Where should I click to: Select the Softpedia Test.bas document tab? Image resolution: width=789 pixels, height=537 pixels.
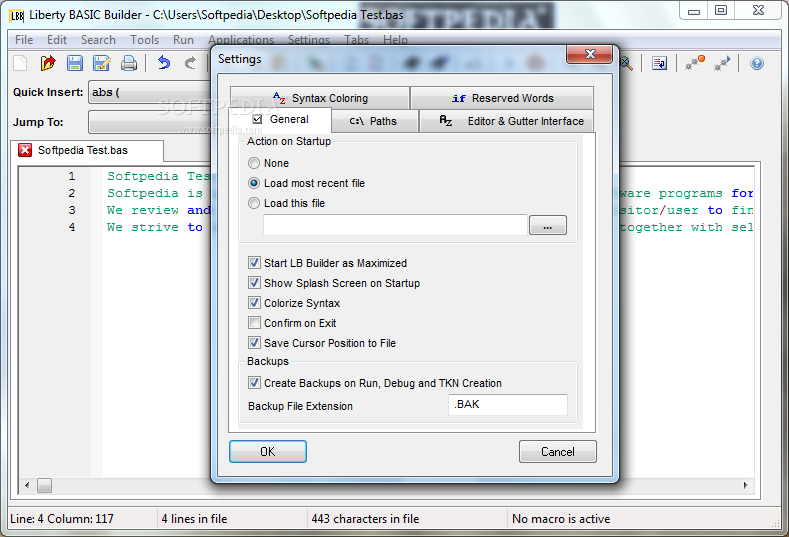pos(87,150)
